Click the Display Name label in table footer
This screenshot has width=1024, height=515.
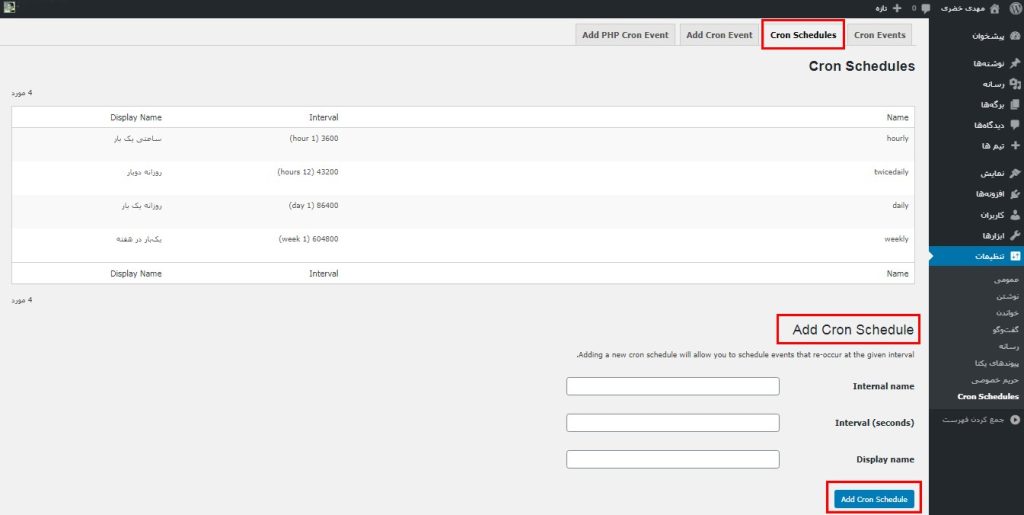136,273
